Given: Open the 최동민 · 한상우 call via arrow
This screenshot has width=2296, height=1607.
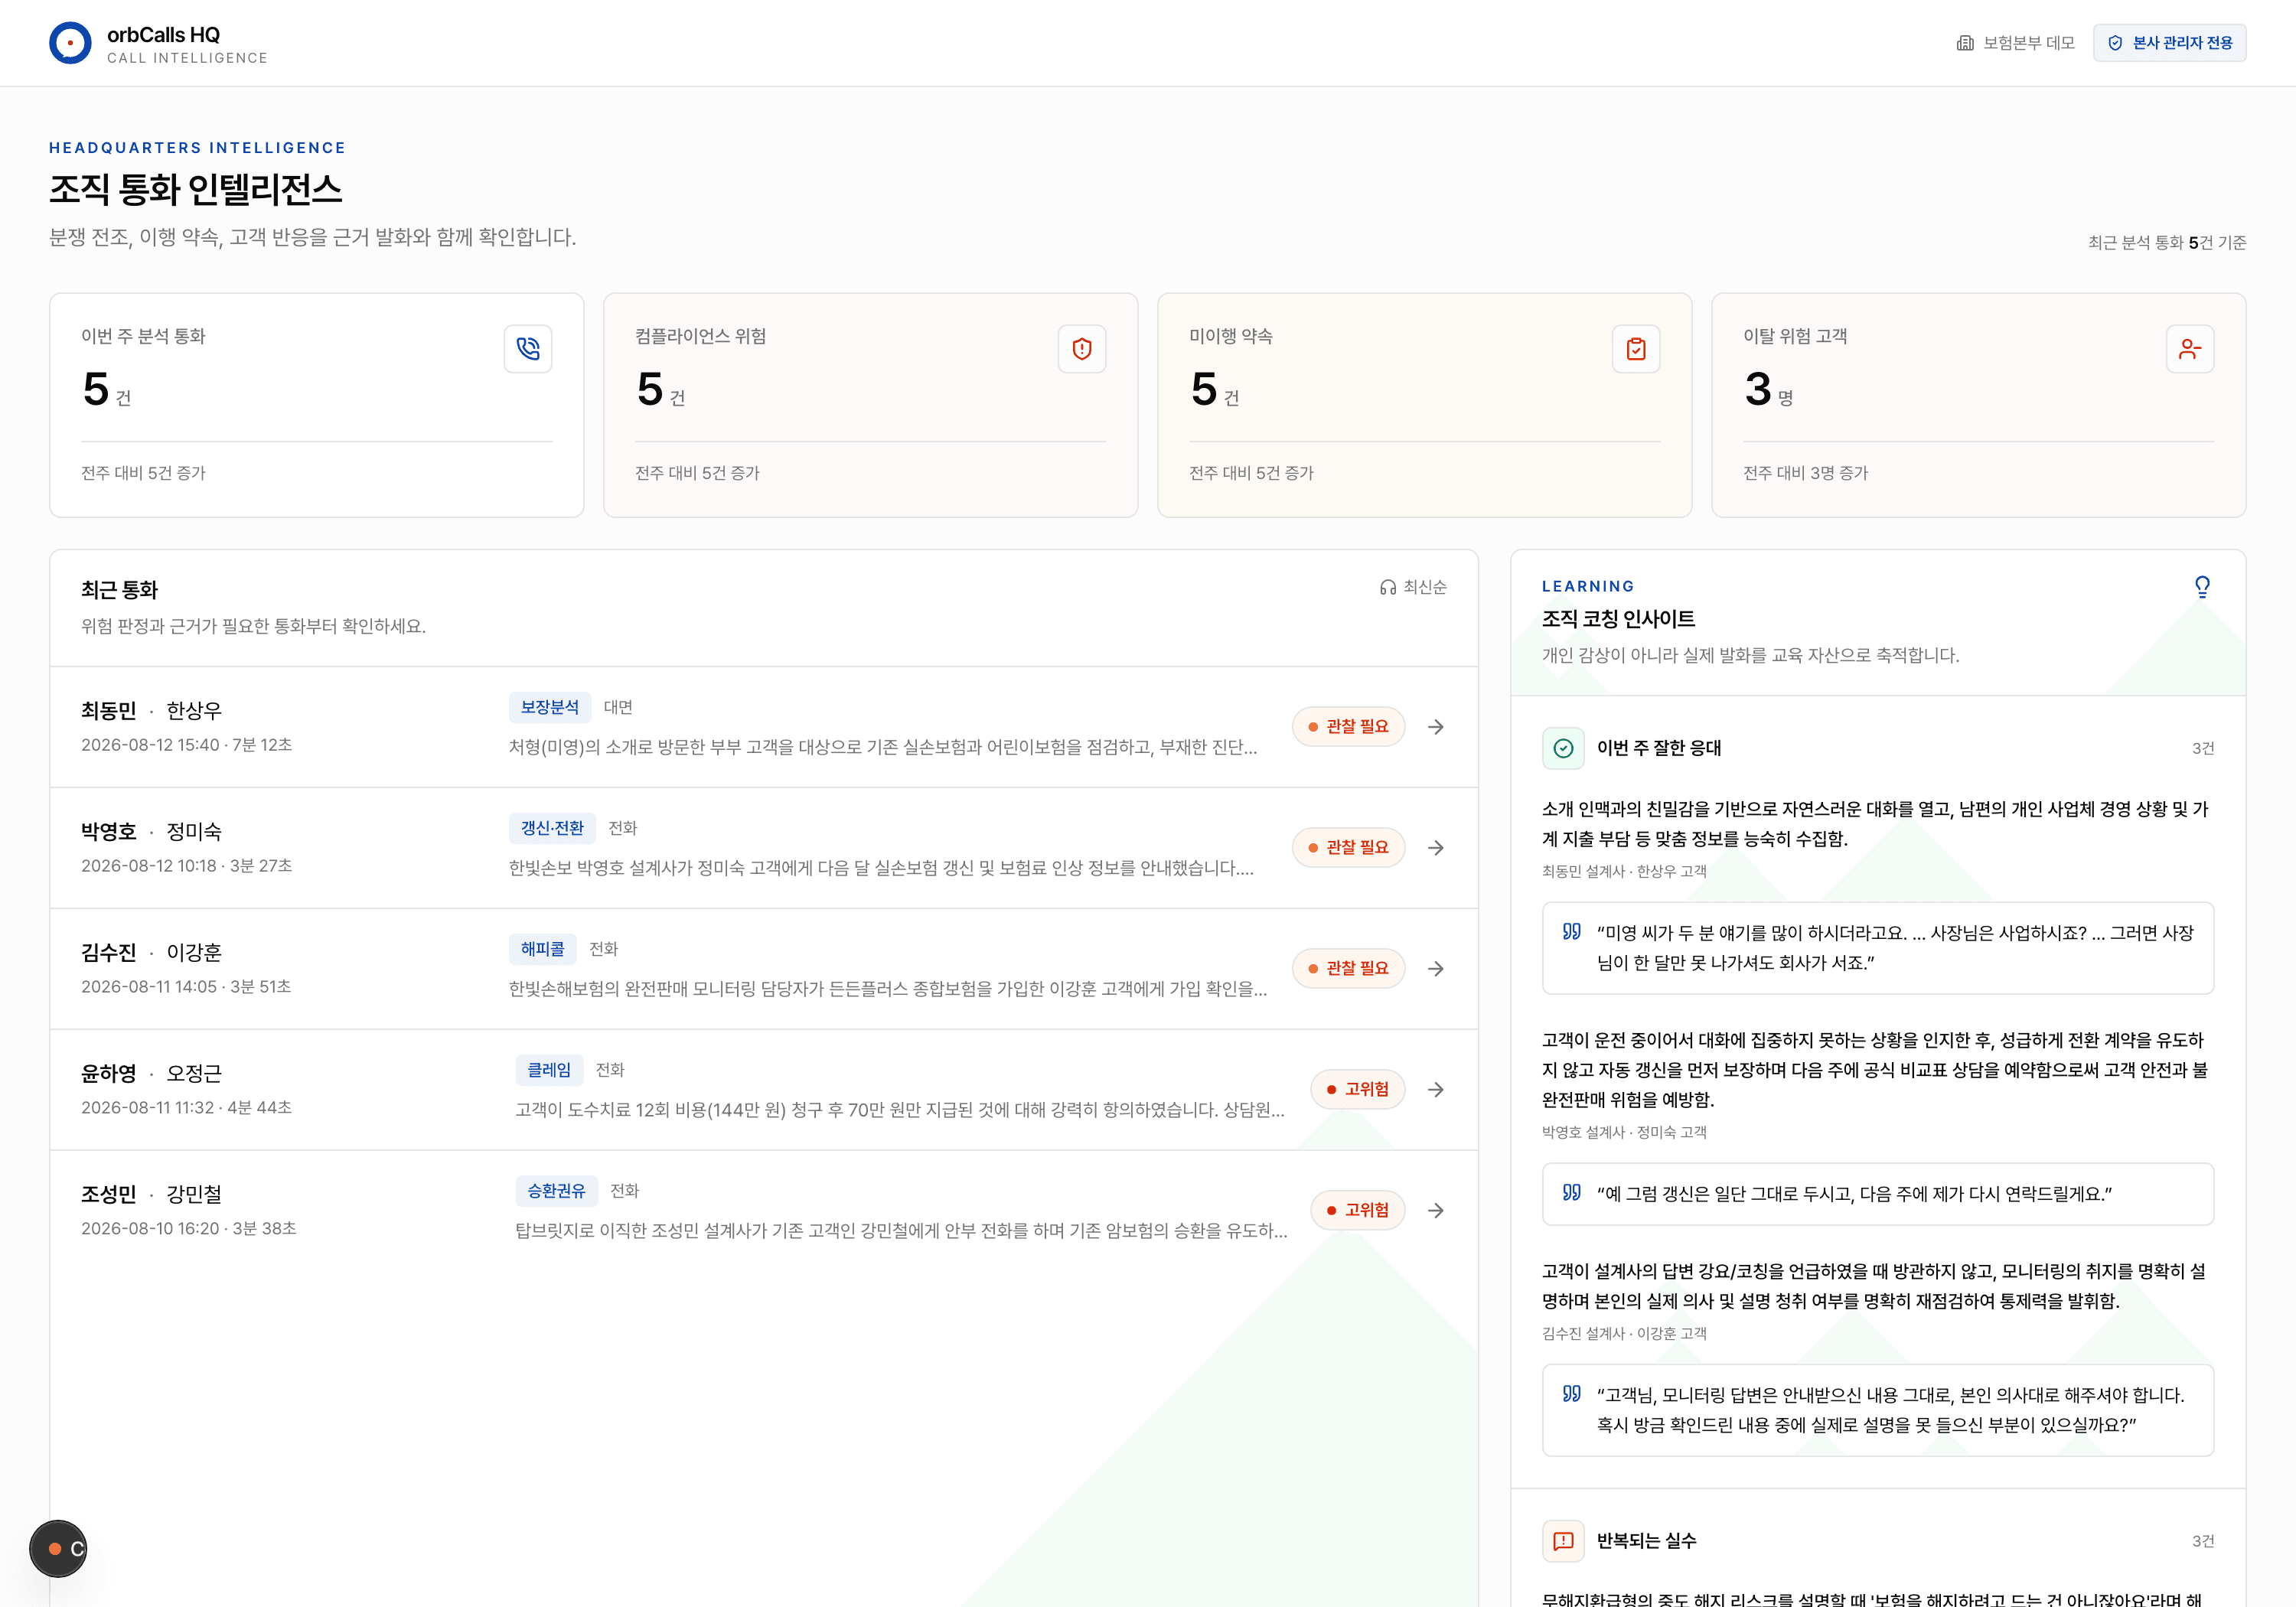Looking at the screenshot, I should tap(1436, 727).
